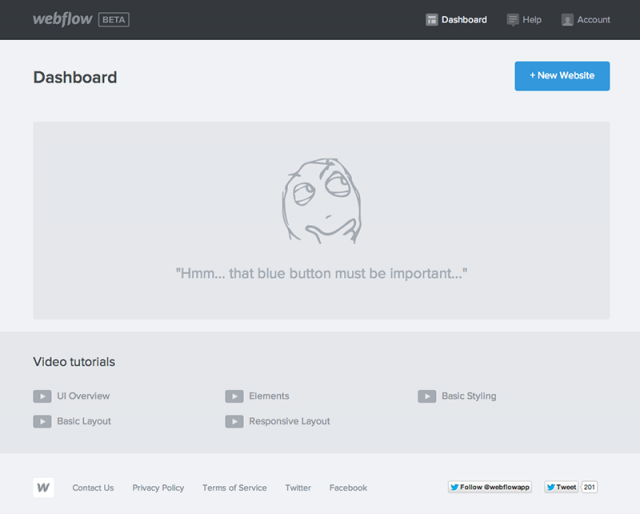The image size is (640, 514).
Task: Create a new website with blue button
Action: [x=562, y=76]
